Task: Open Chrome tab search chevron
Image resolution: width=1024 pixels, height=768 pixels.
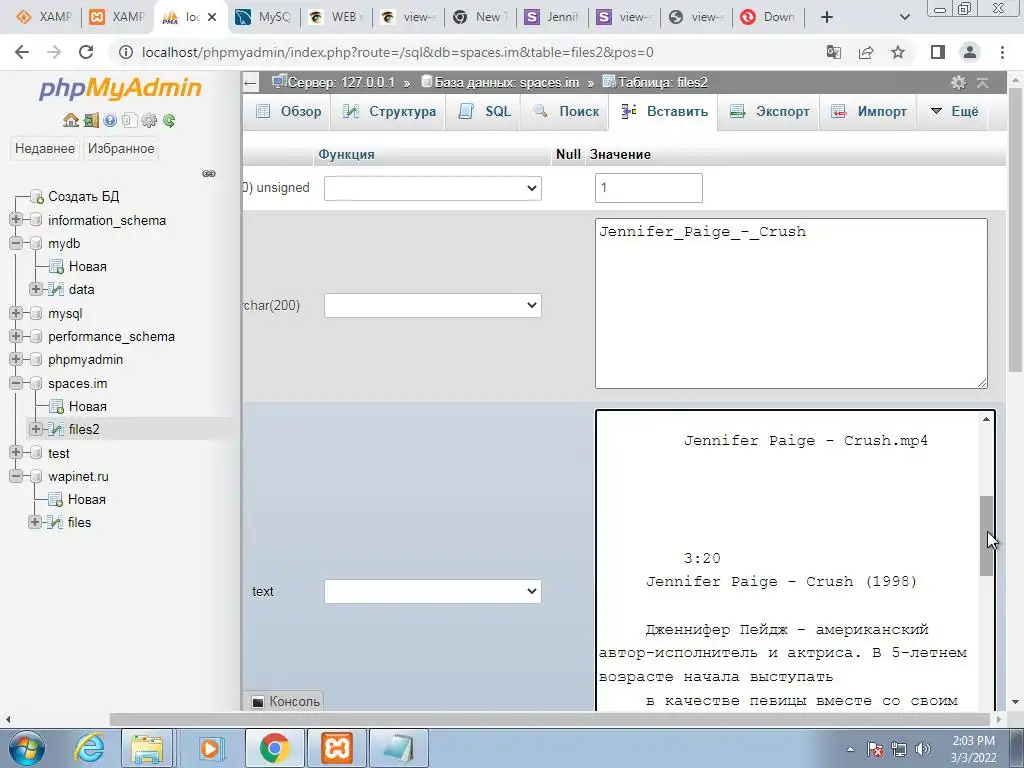Action: pyautogui.click(x=904, y=17)
